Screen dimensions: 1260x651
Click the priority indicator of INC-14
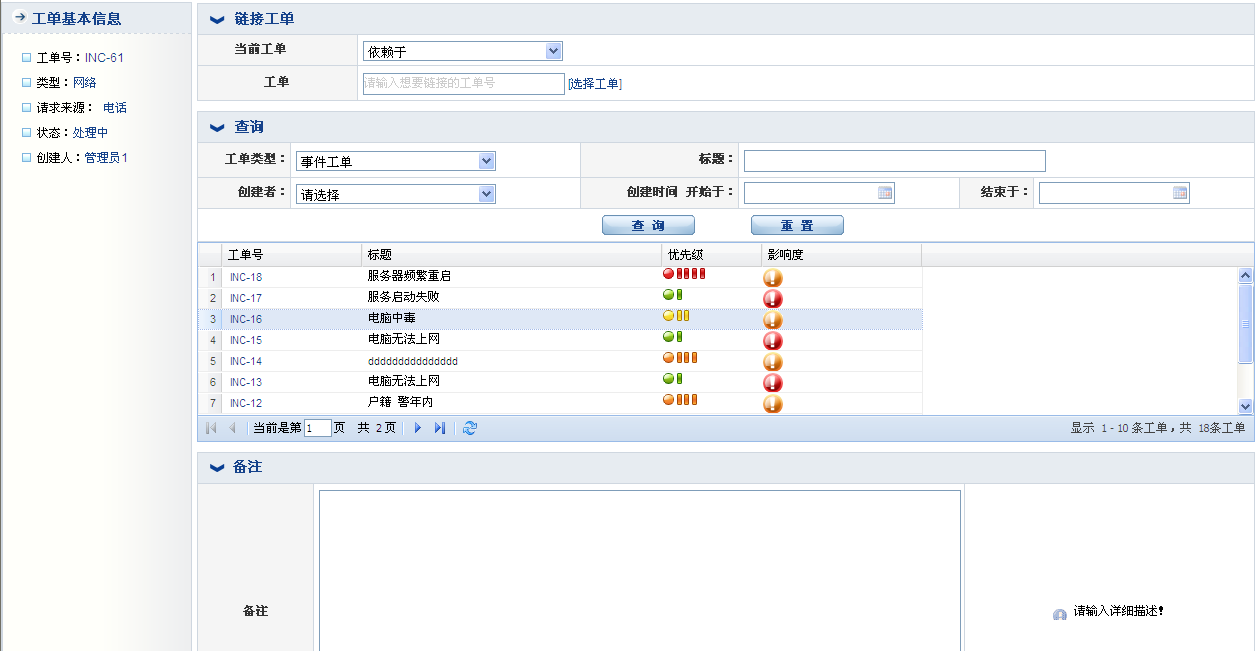pos(680,358)
